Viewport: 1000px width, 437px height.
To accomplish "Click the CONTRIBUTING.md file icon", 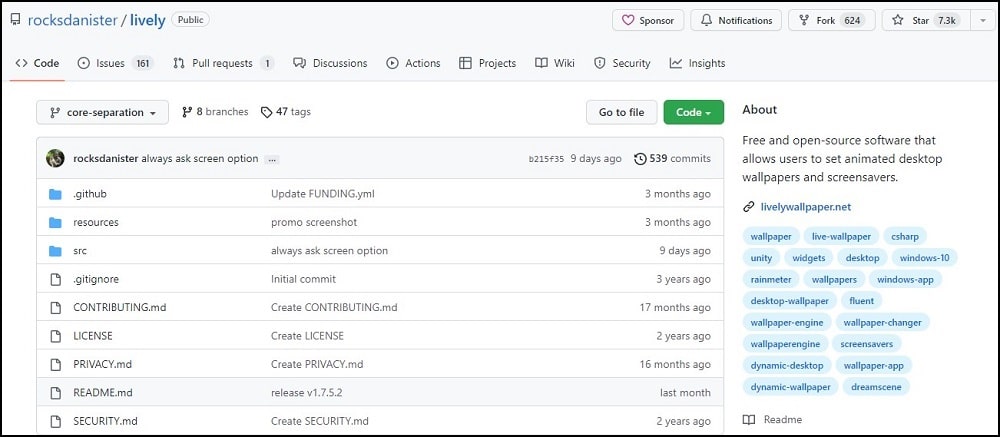I will (55, 307).
